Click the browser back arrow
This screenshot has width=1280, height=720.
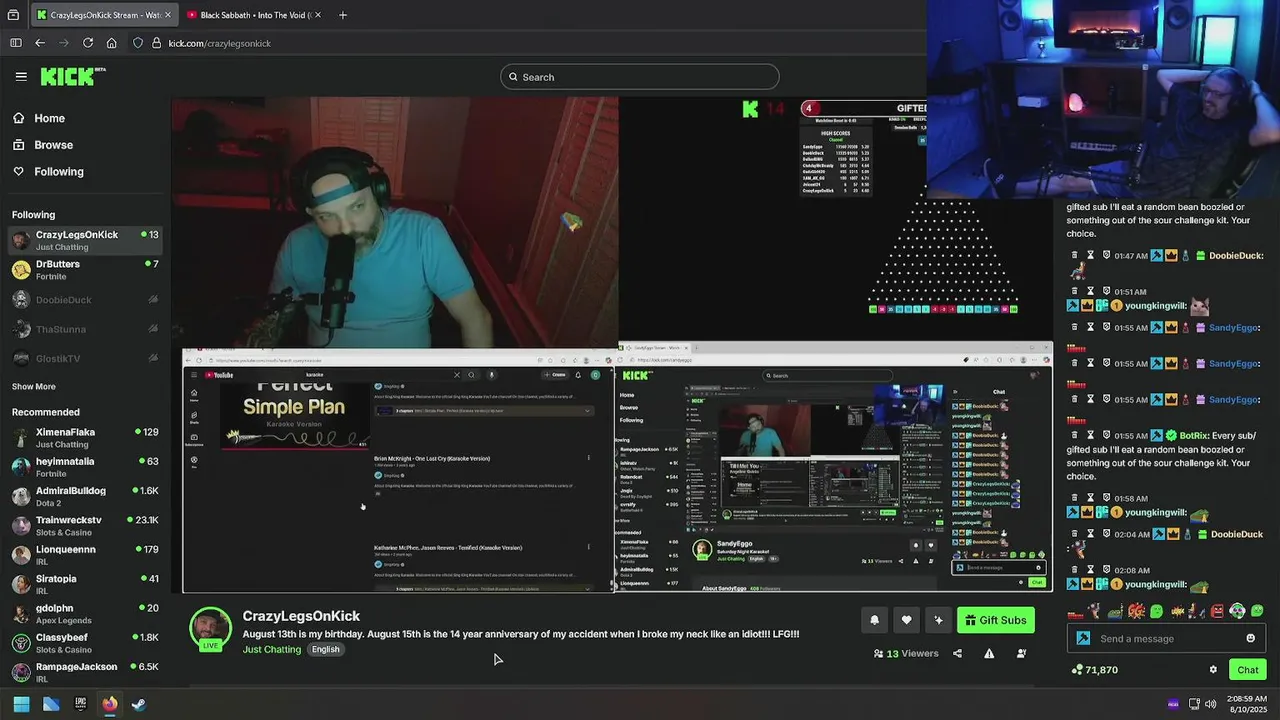pyautogui.click(x=40, y=43)
